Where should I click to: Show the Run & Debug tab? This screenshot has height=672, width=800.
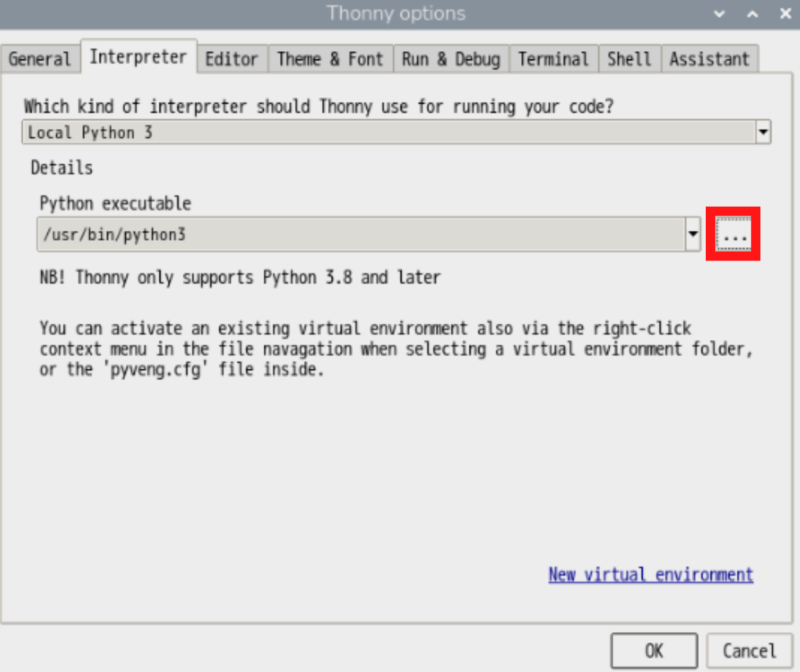pos(451,59)
